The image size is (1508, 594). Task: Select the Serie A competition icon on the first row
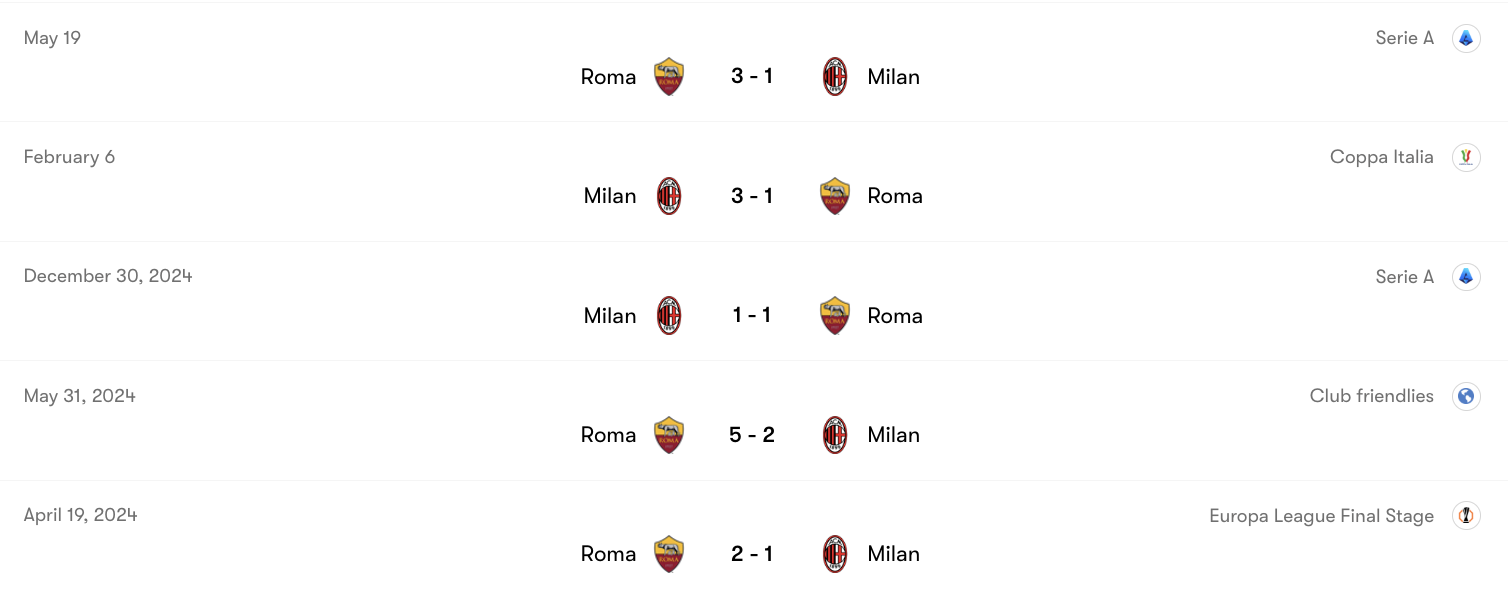click(x=1467, y=37)
